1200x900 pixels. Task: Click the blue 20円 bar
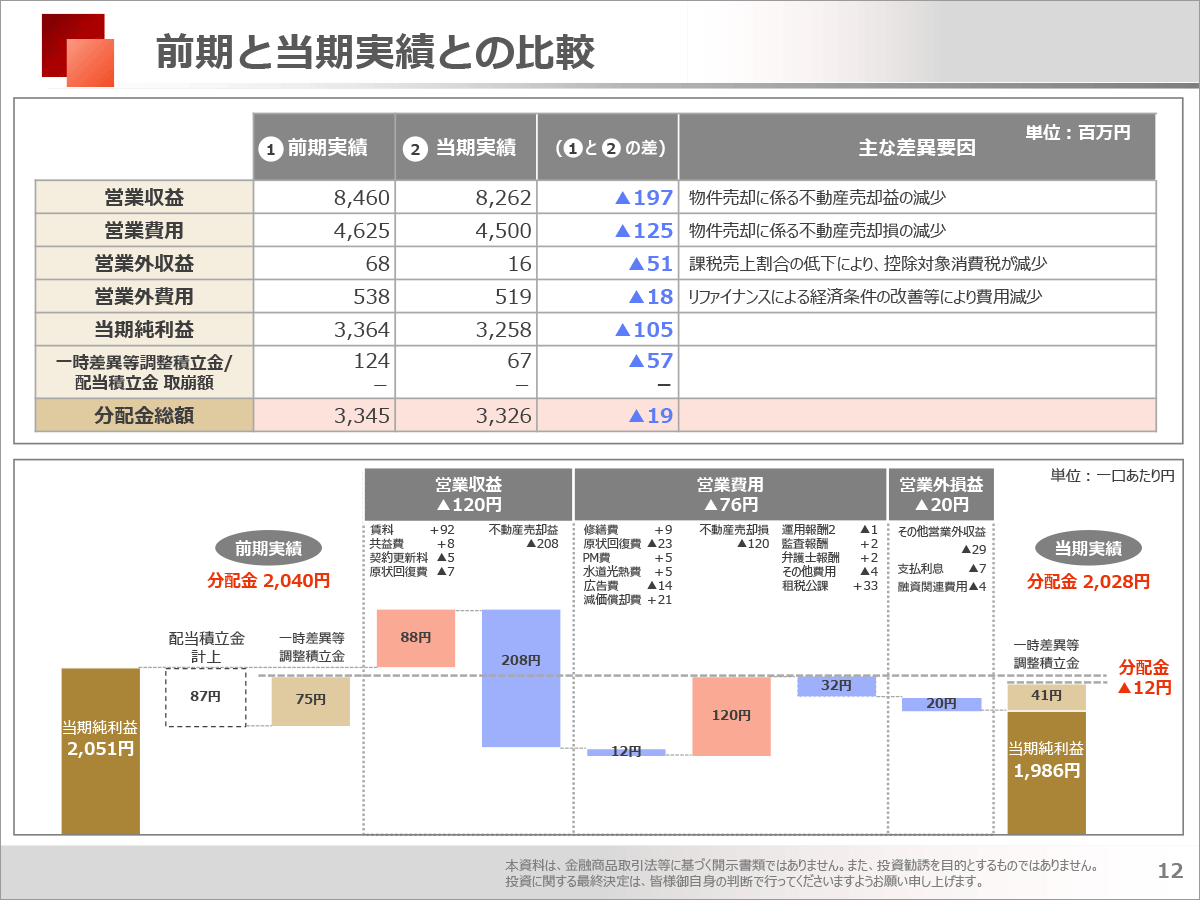pyautogui.click(x=942, y=704)
